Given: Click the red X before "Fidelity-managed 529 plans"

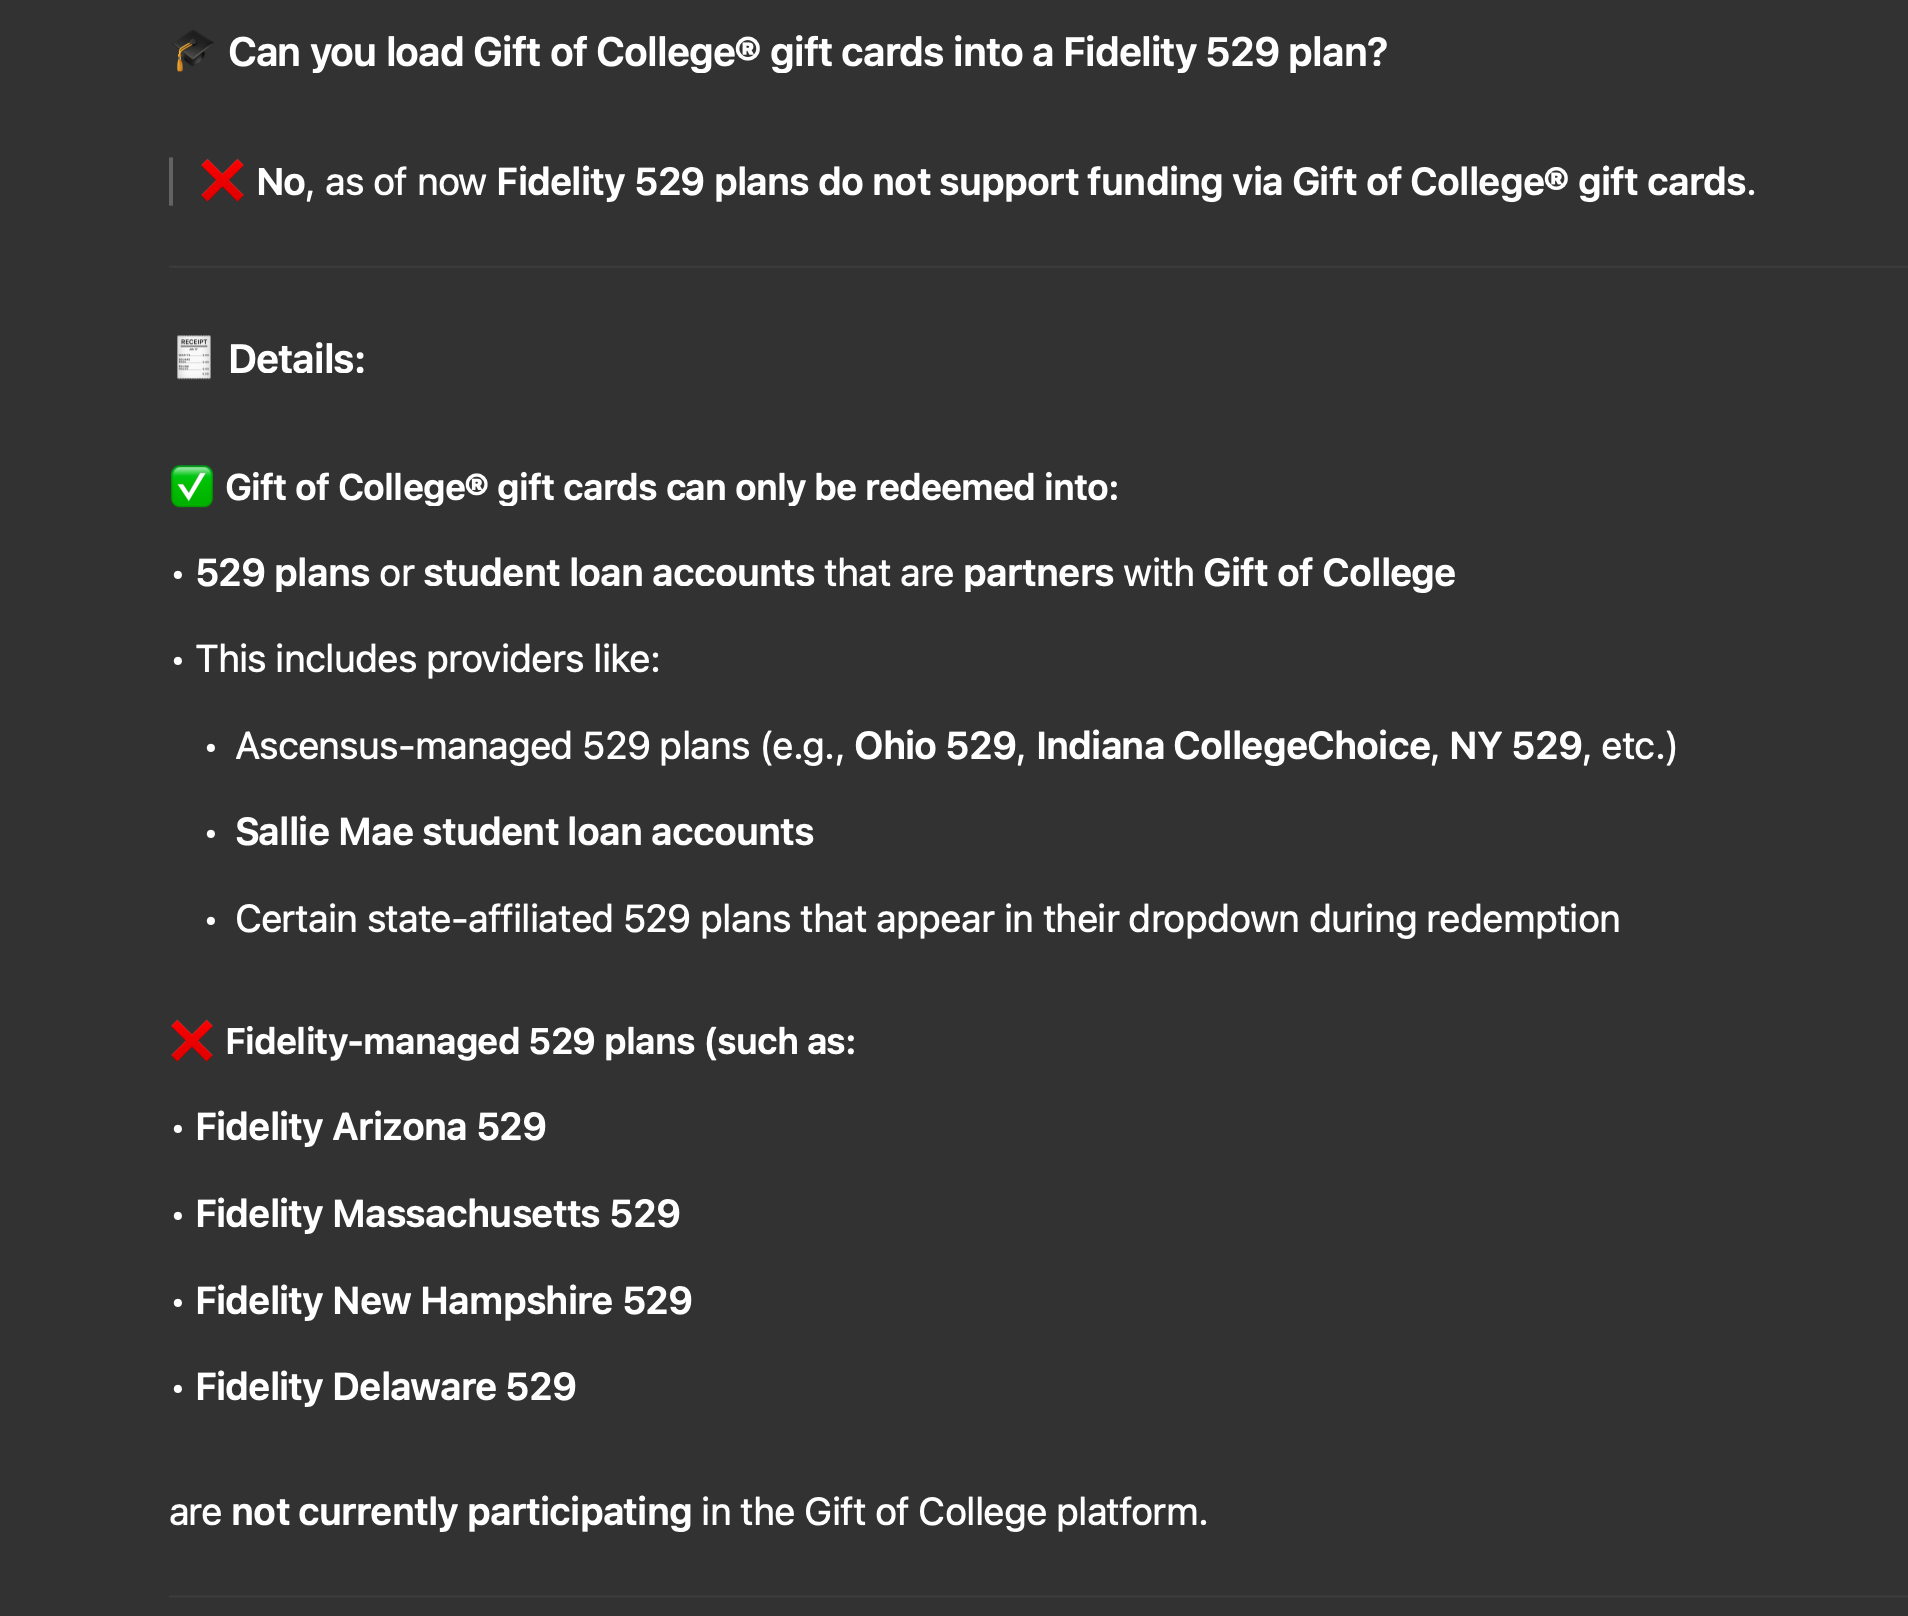Looking at the screenshot, I should [191, 1041].
